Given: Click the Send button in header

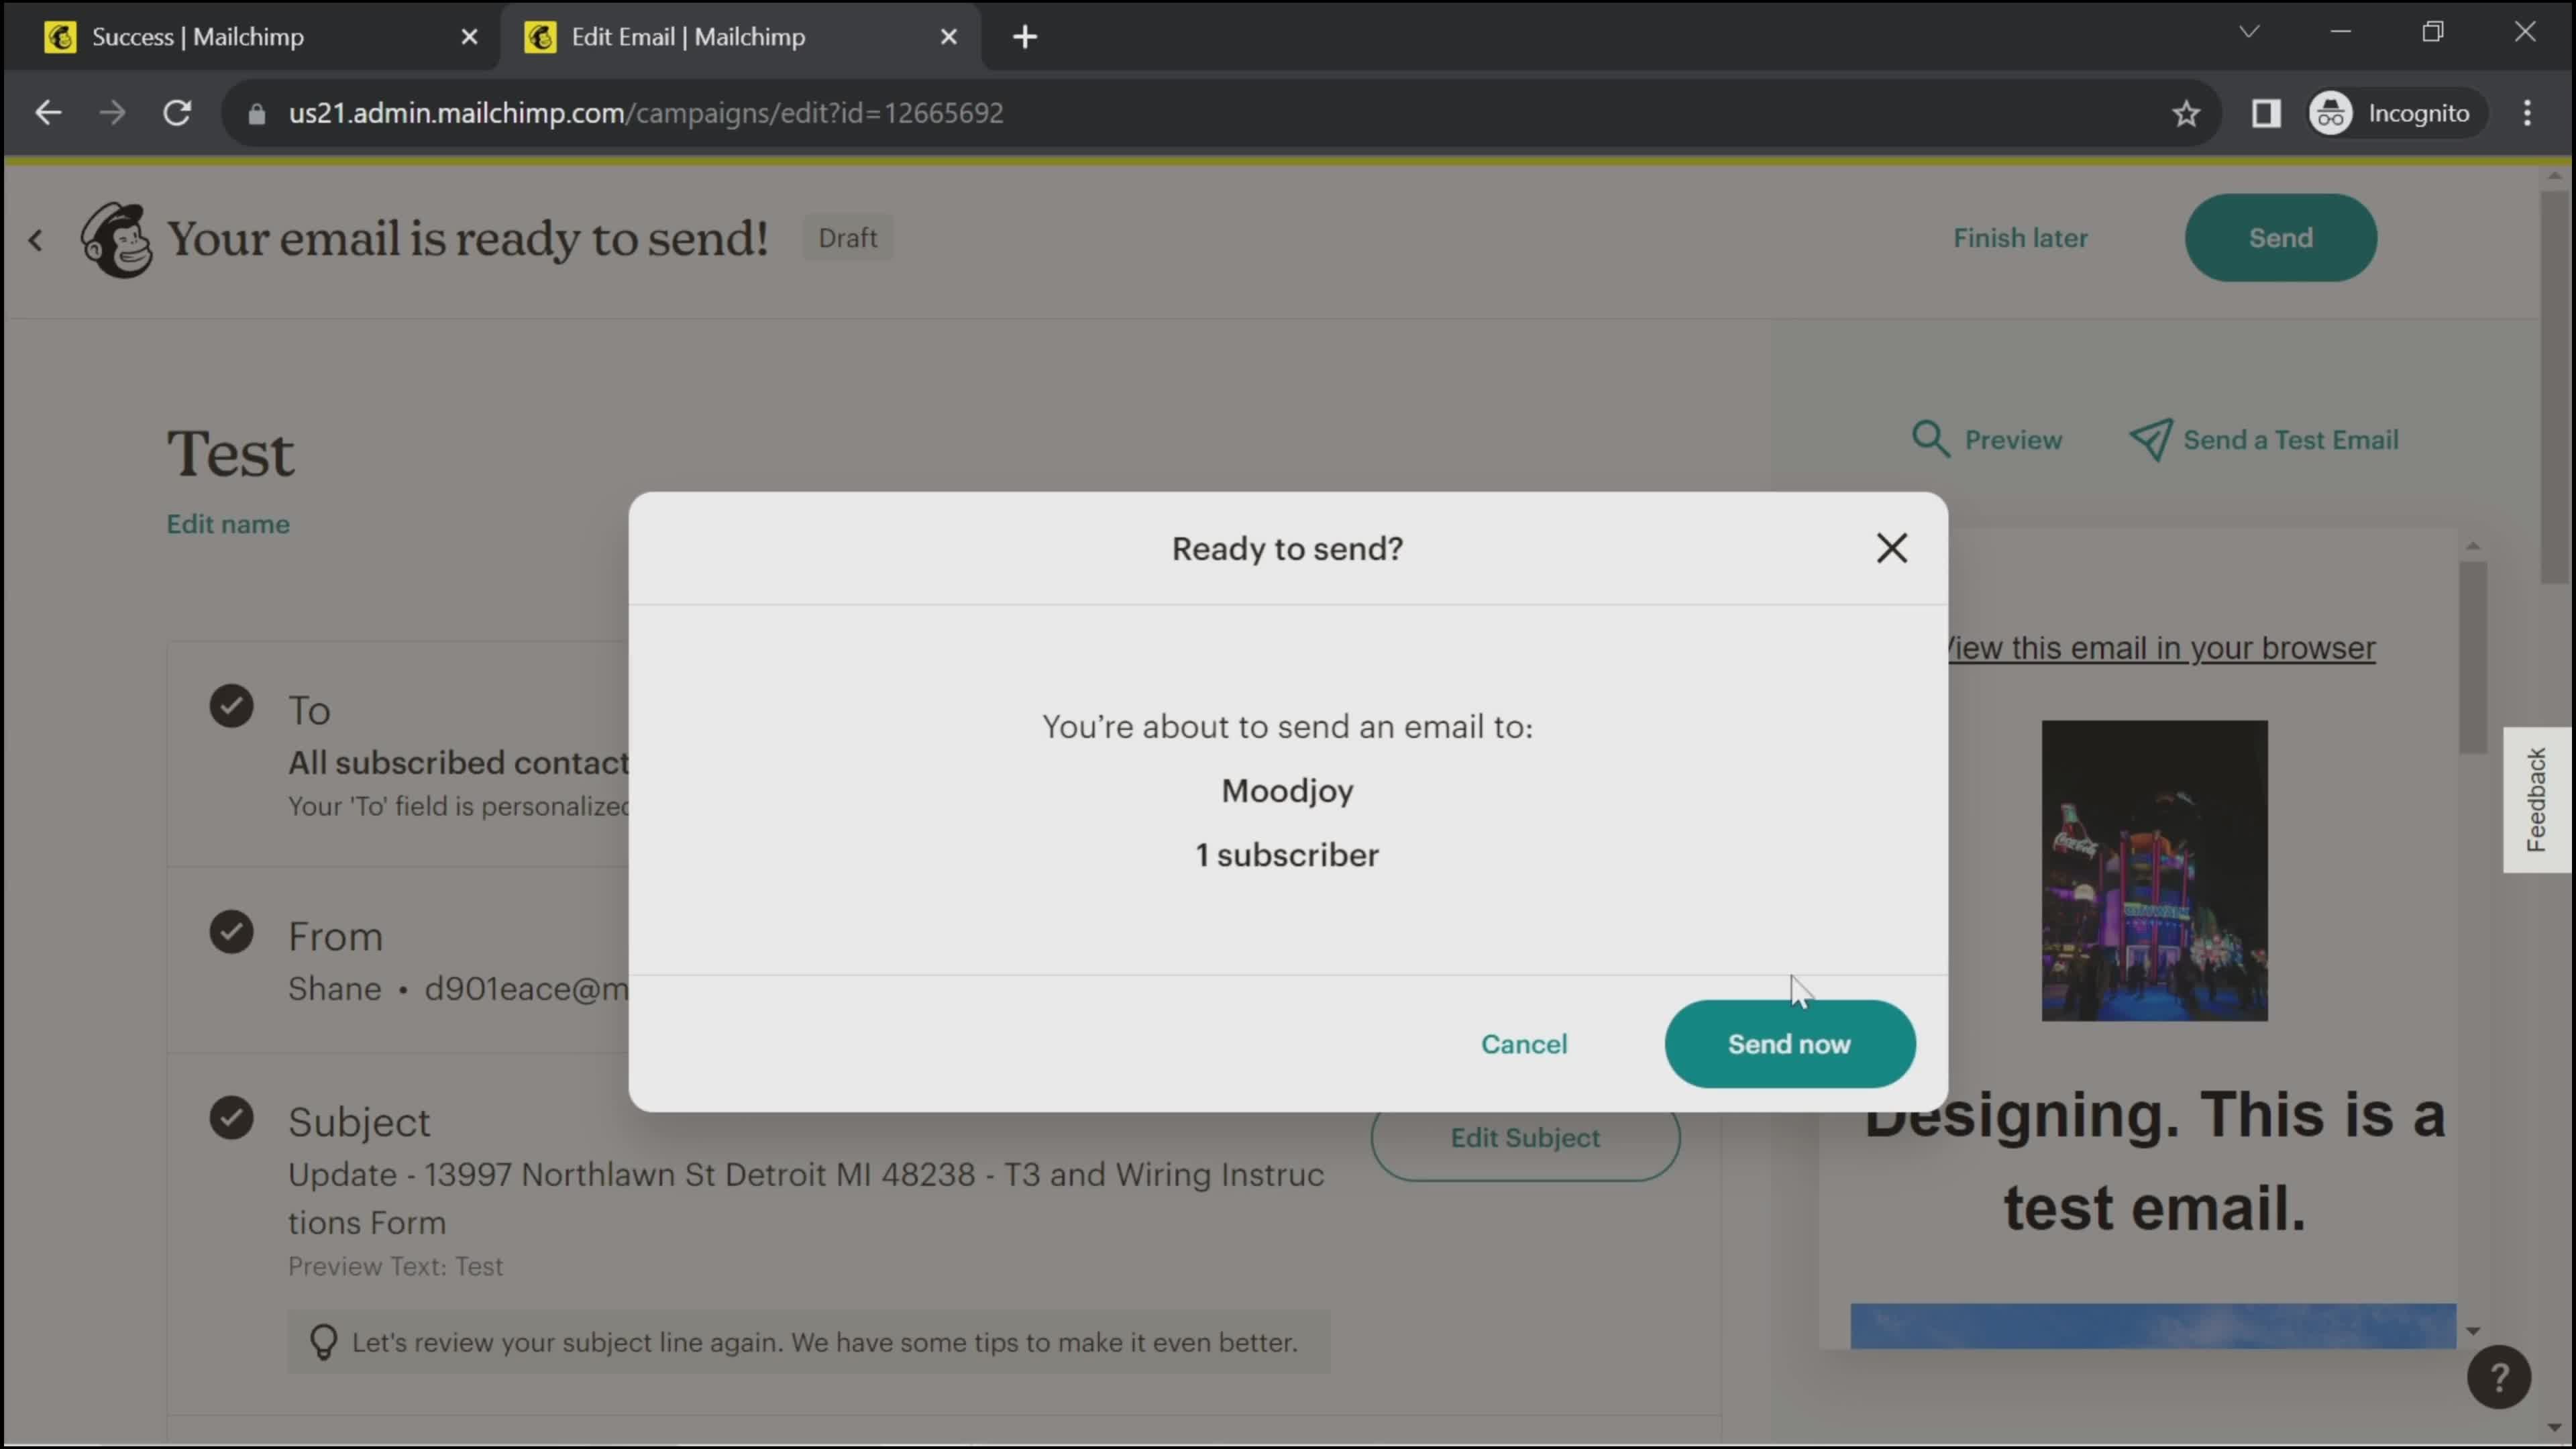Looking at the screenshot, I should 2281,237.
